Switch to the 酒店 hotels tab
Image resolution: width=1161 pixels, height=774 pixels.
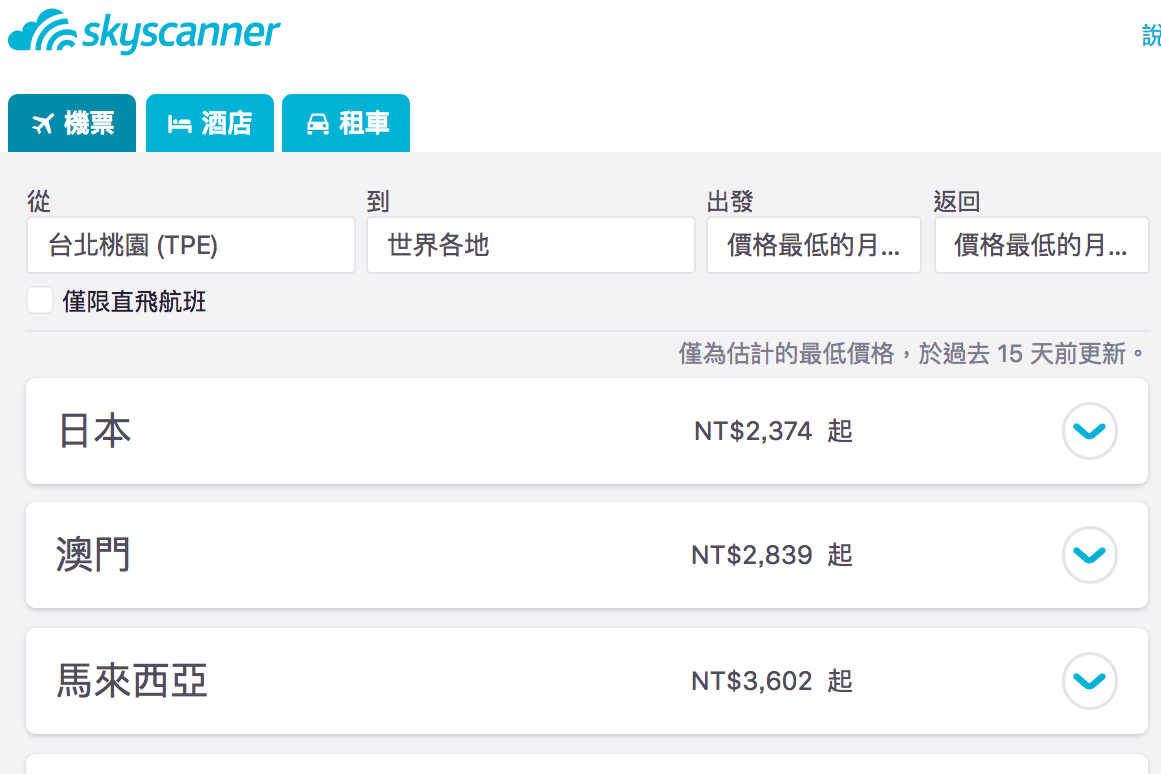[x=210, y=124]
